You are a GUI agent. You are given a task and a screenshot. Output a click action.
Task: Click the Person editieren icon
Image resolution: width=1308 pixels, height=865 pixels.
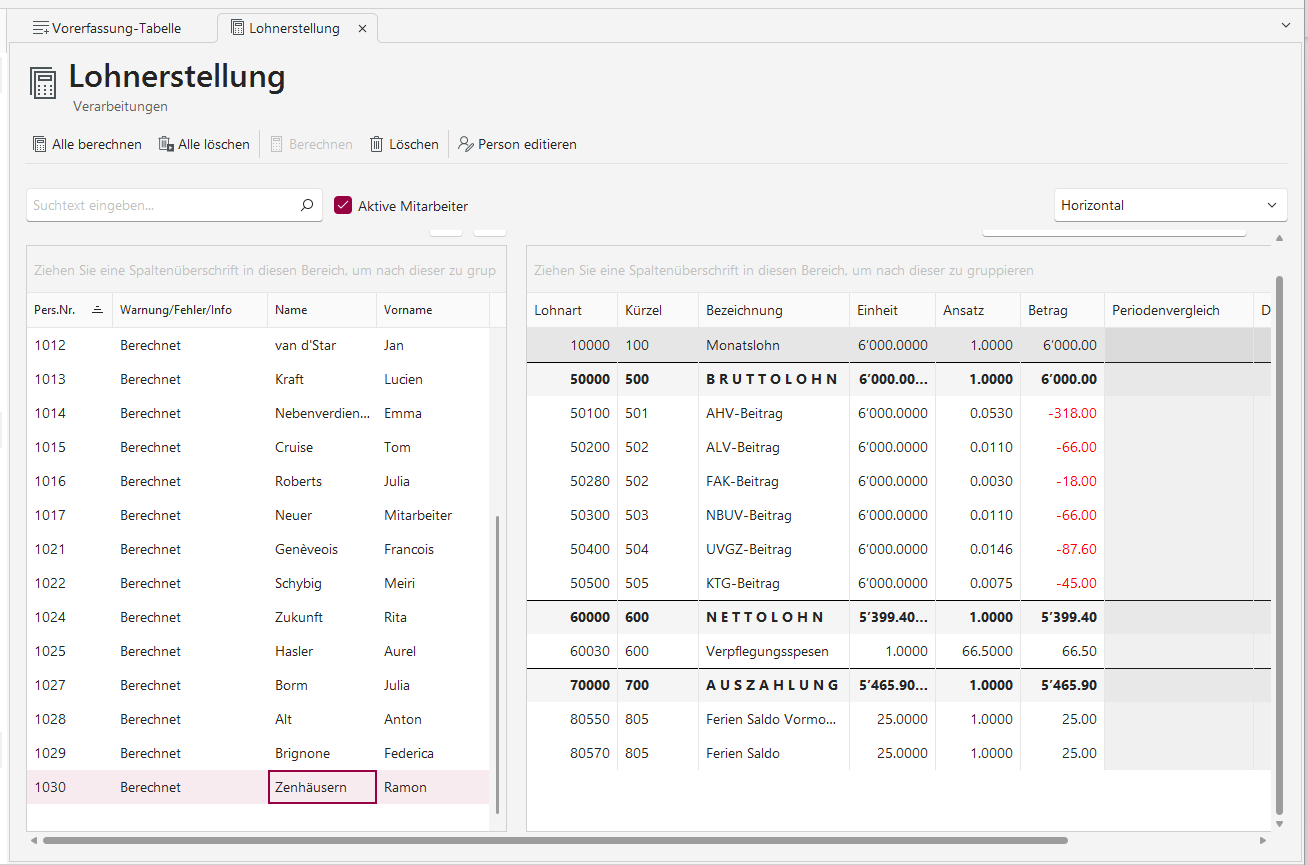465,144
